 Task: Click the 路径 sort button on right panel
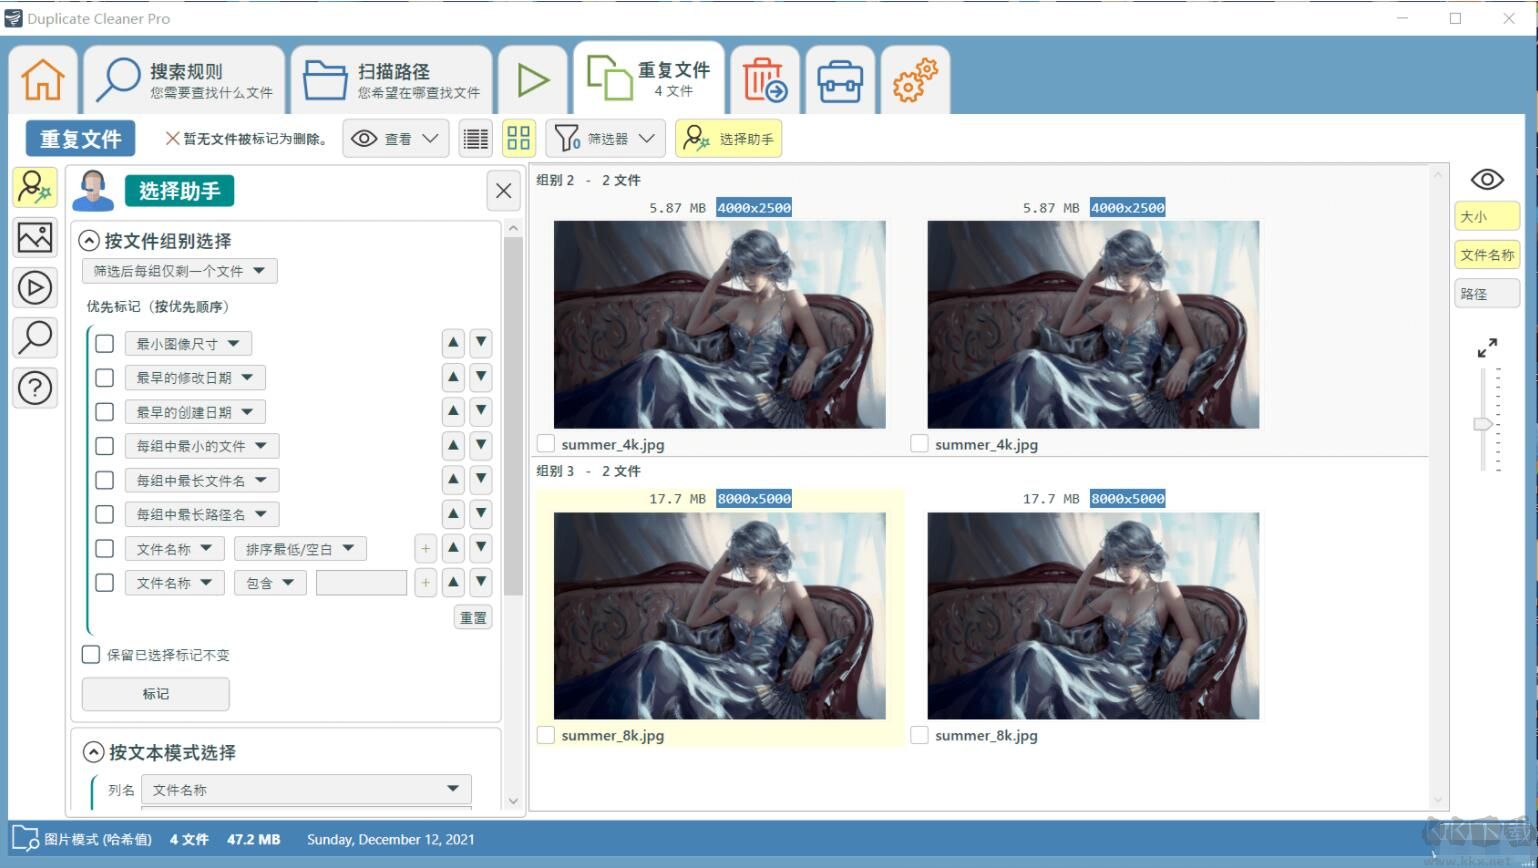coord(1486,293)
